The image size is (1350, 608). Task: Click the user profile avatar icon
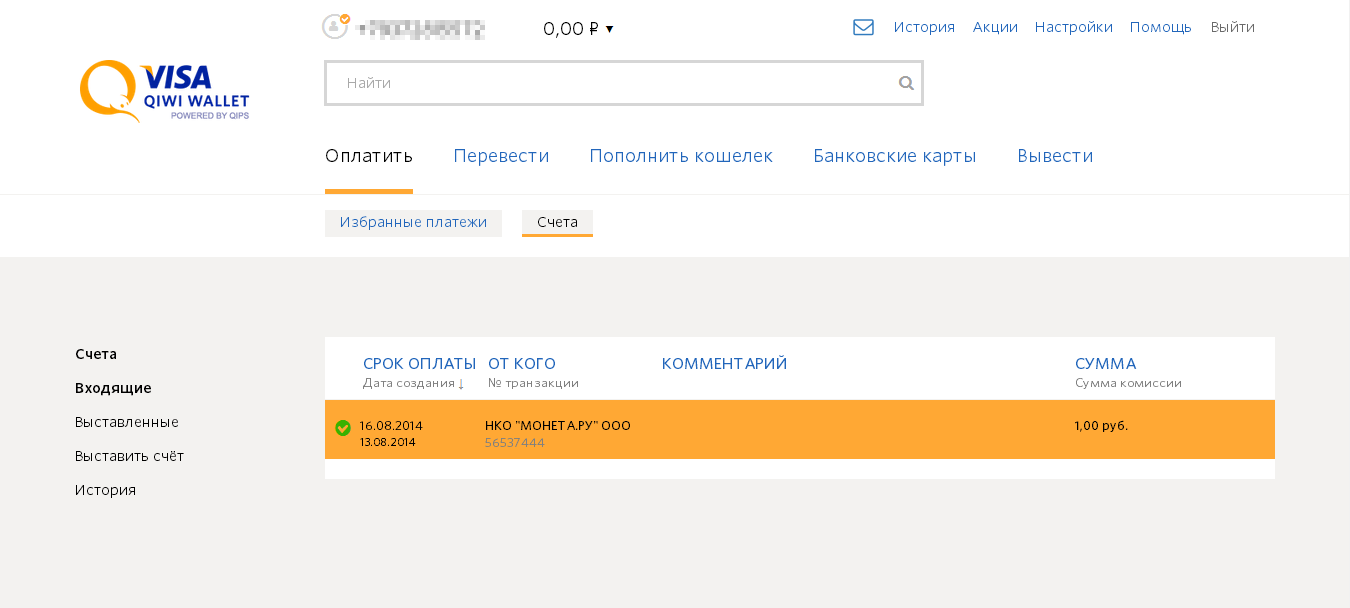[x=335, y=26]
